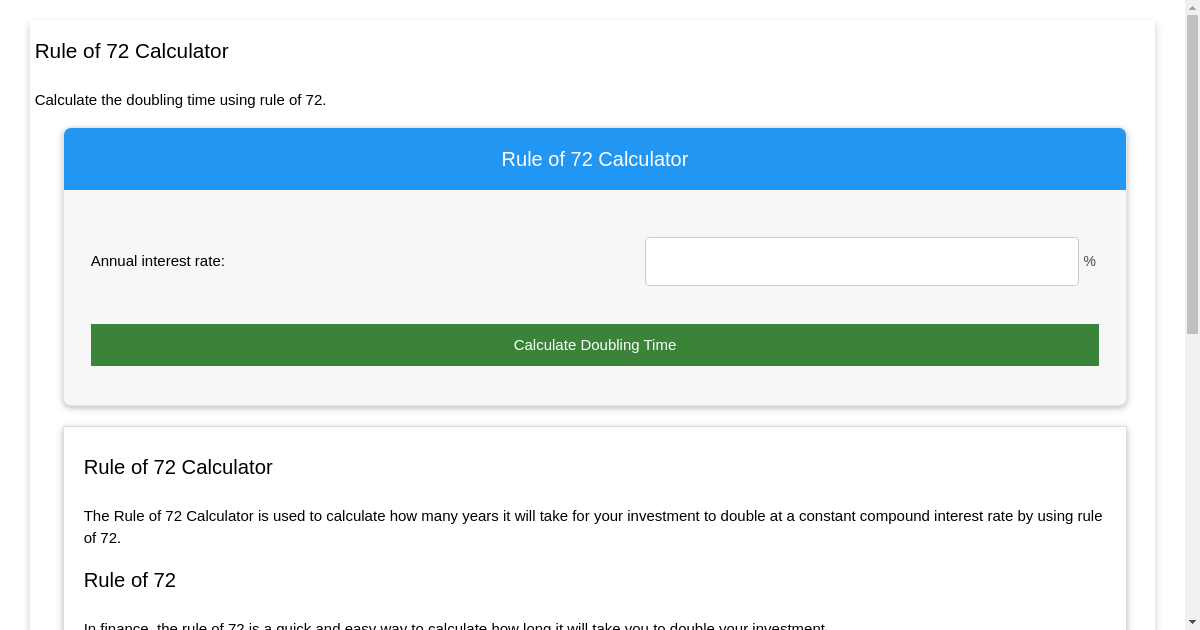Click the Rule of 72 subheading
1200x630 pixels.
point(129,580)
